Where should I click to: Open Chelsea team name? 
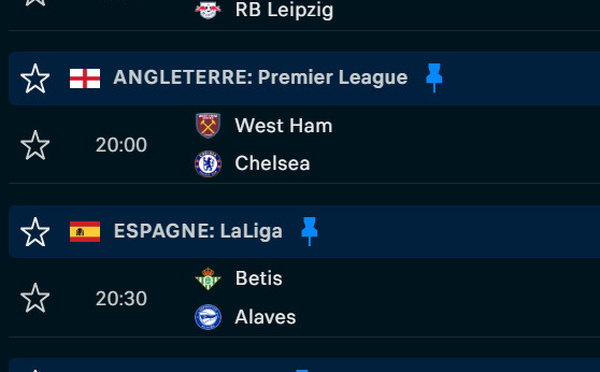[x=272, y=163]
